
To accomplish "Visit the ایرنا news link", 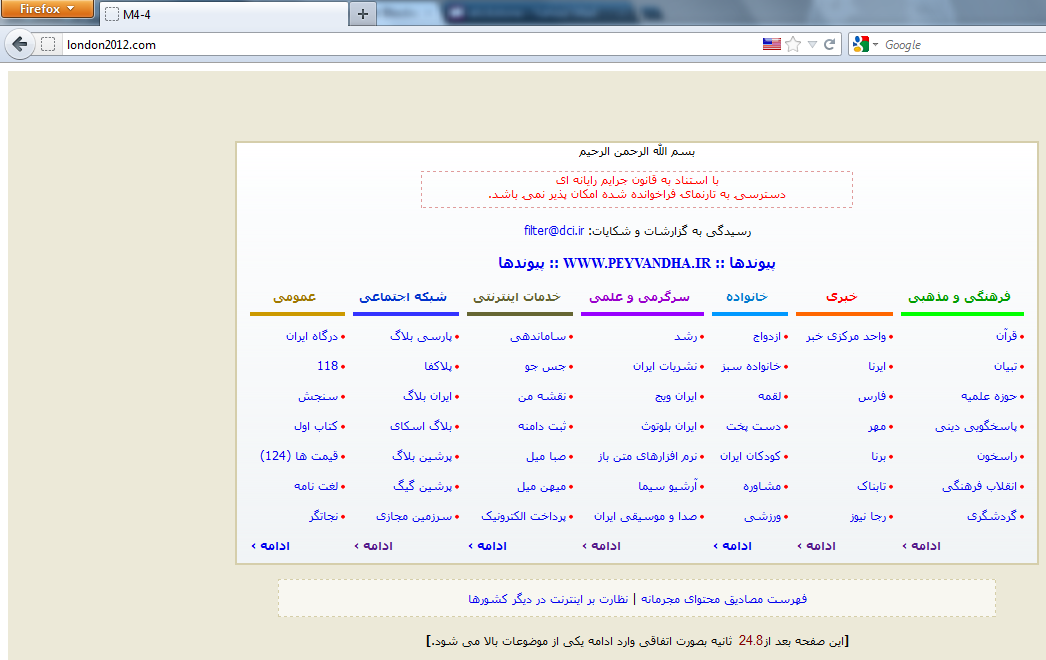I will coord(877,366).
